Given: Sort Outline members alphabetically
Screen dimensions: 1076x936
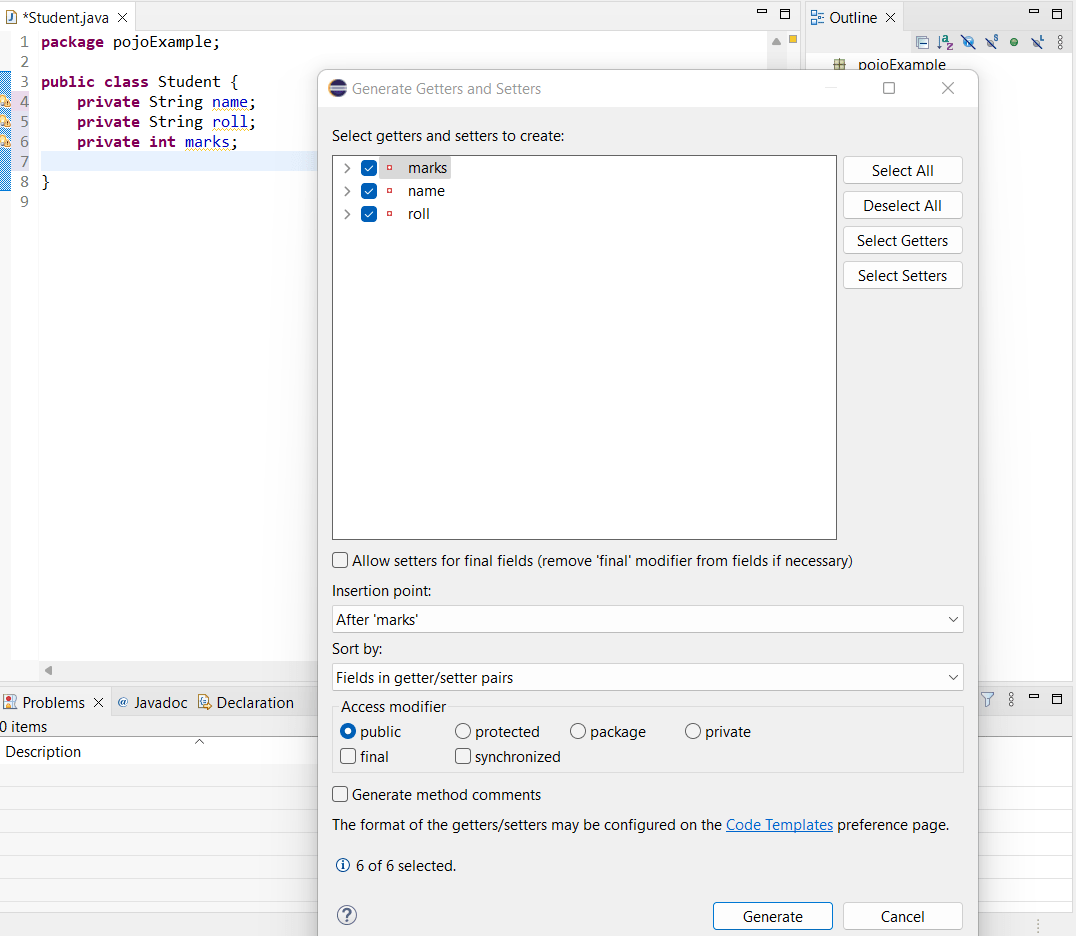Looking at the screenshot, I should click(945, 41).
